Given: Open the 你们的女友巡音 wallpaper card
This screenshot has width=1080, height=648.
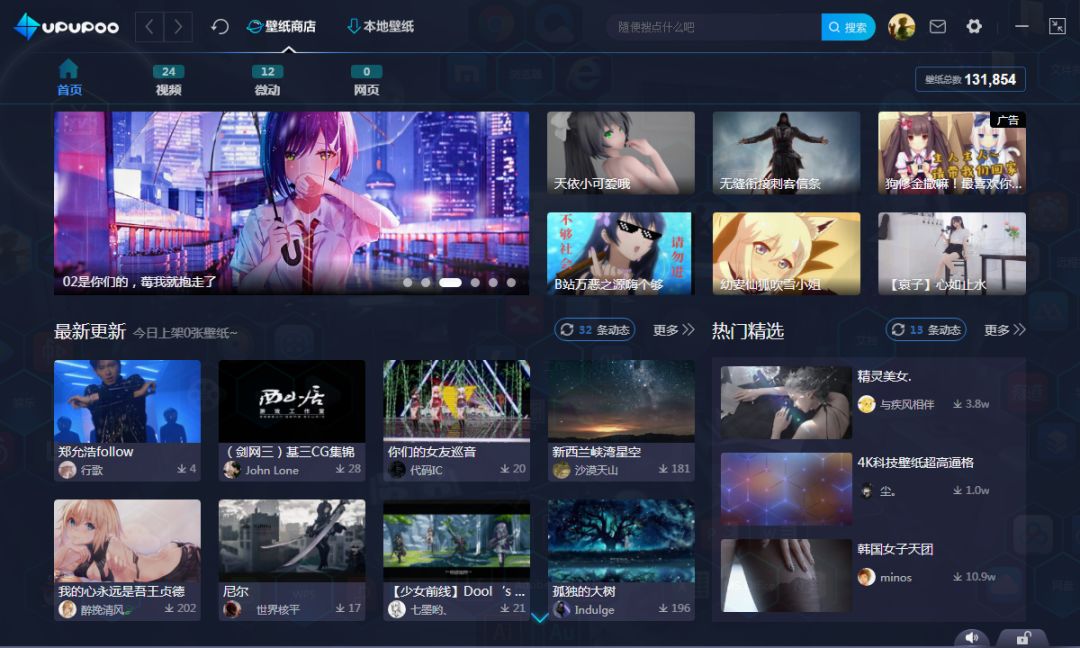Looking at the screenshot, I should coord(457,420).
